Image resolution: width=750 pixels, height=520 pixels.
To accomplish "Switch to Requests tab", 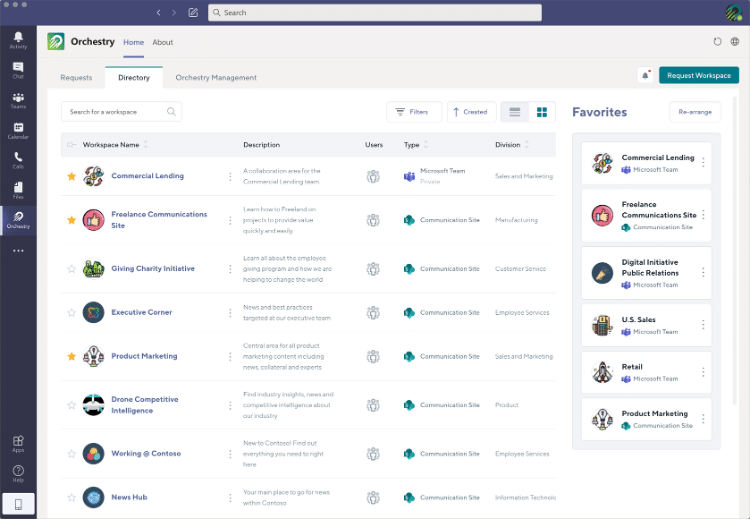I will coord(76,77).
